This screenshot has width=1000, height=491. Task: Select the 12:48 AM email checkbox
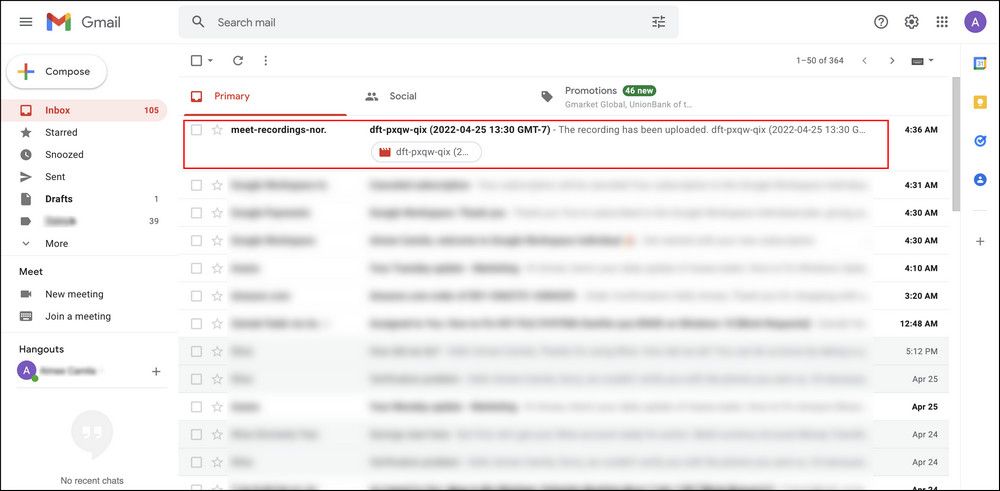(x=196, y=323)
